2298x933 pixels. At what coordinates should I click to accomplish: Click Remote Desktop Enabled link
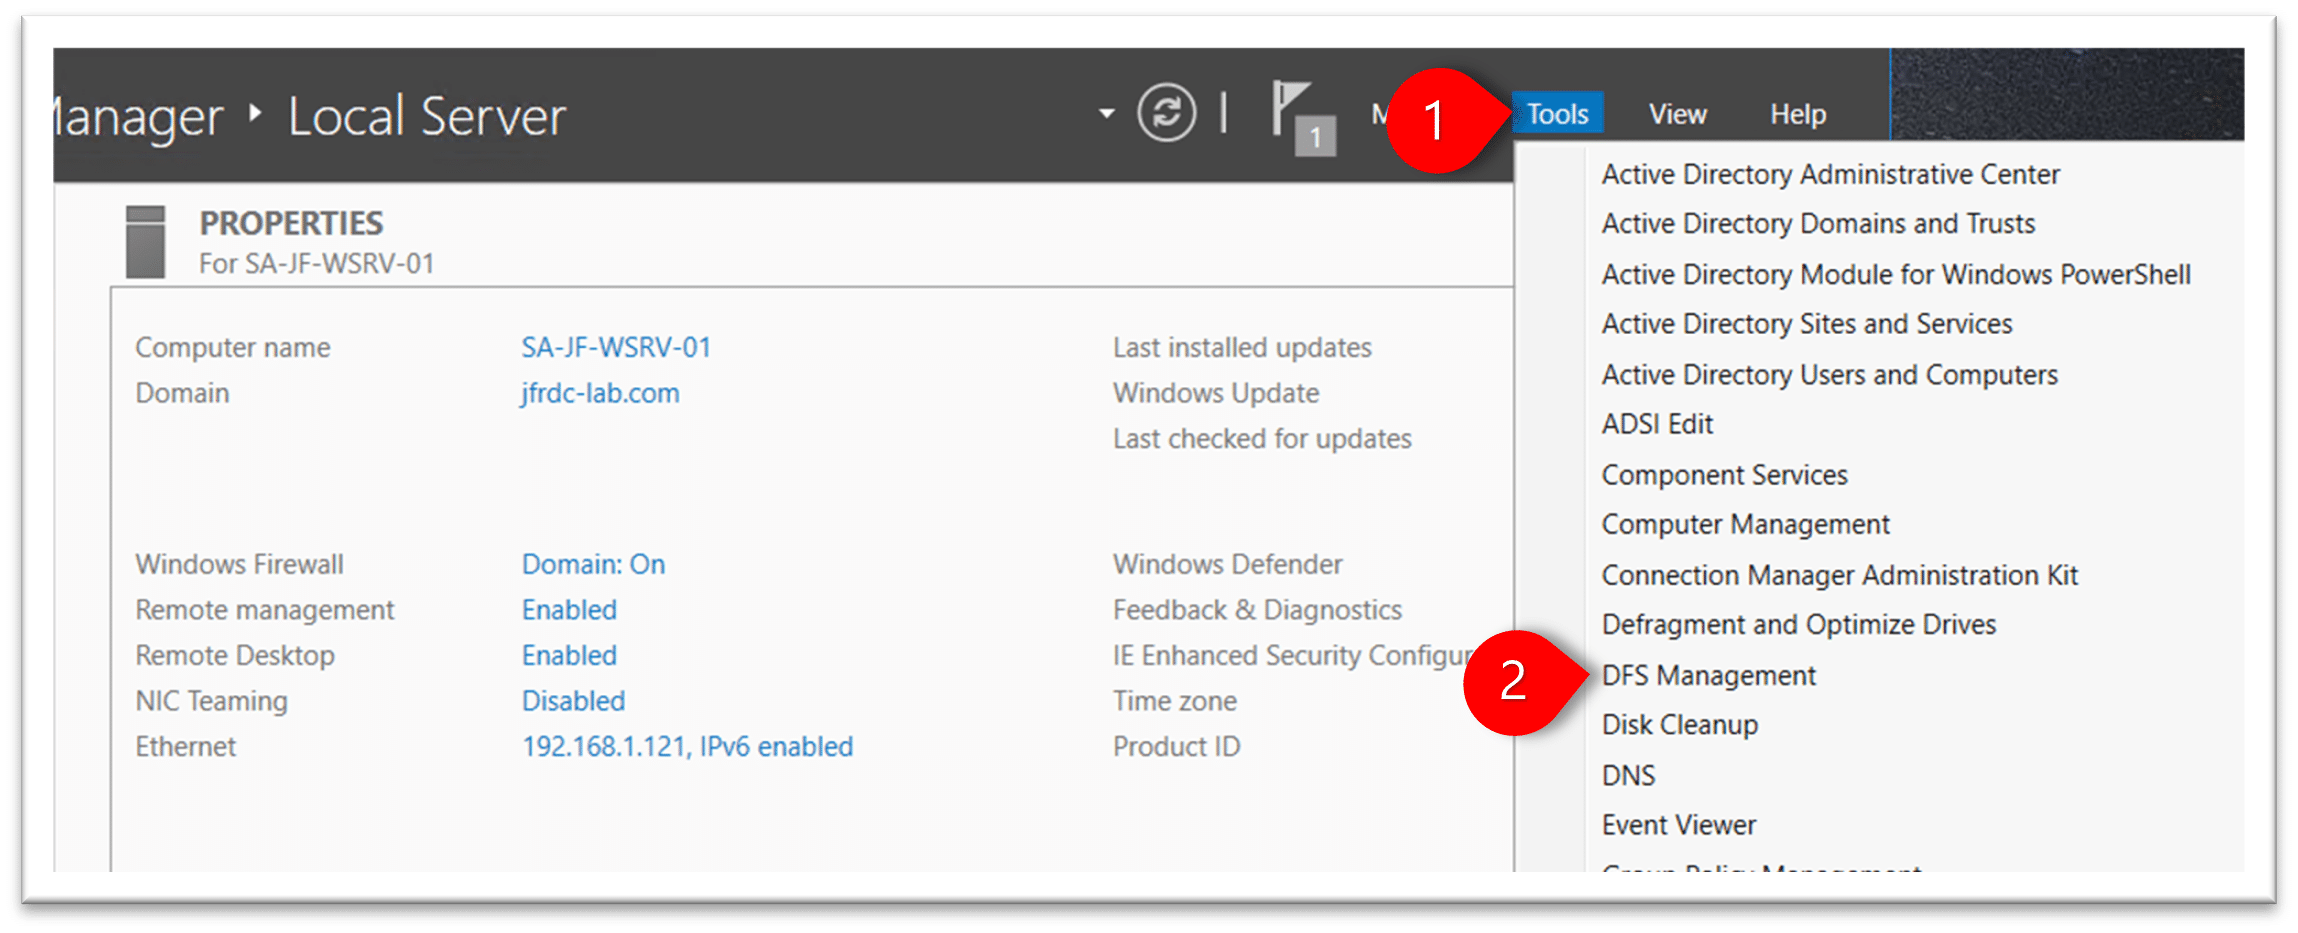tap(569, 656)
